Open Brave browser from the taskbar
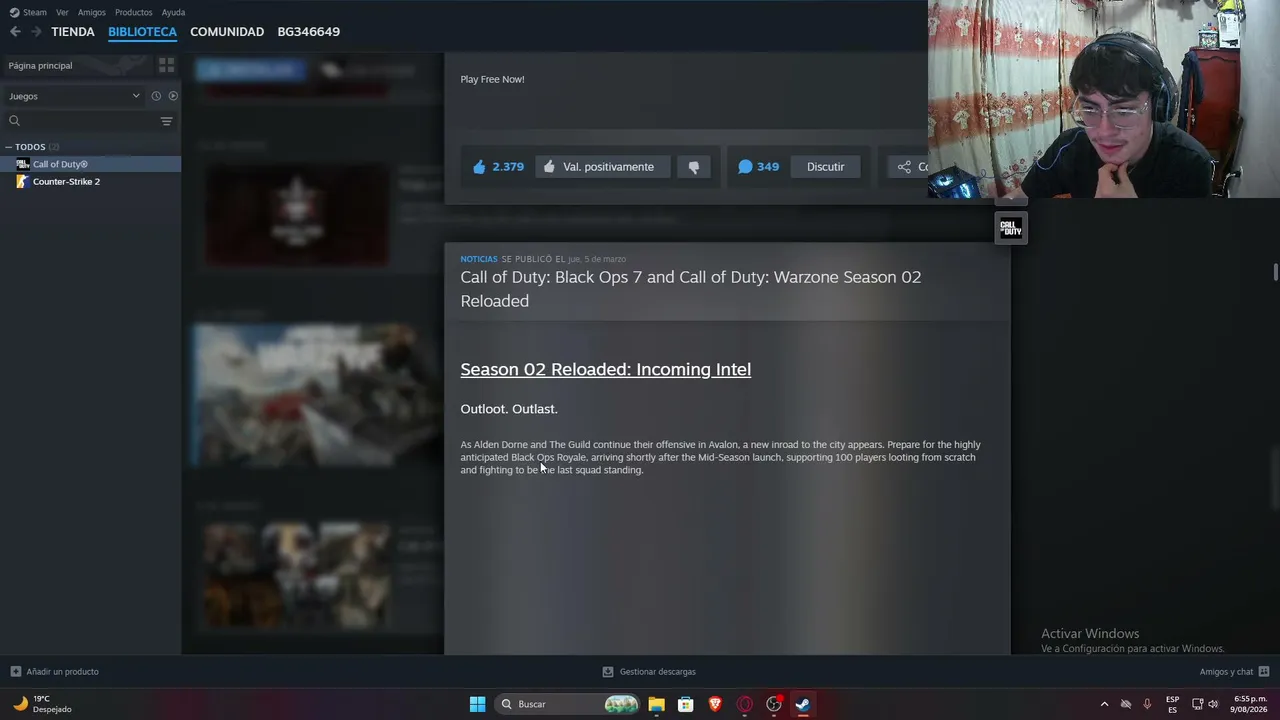The width and height of the screenshot is (1280, 720). click(715, 704)
